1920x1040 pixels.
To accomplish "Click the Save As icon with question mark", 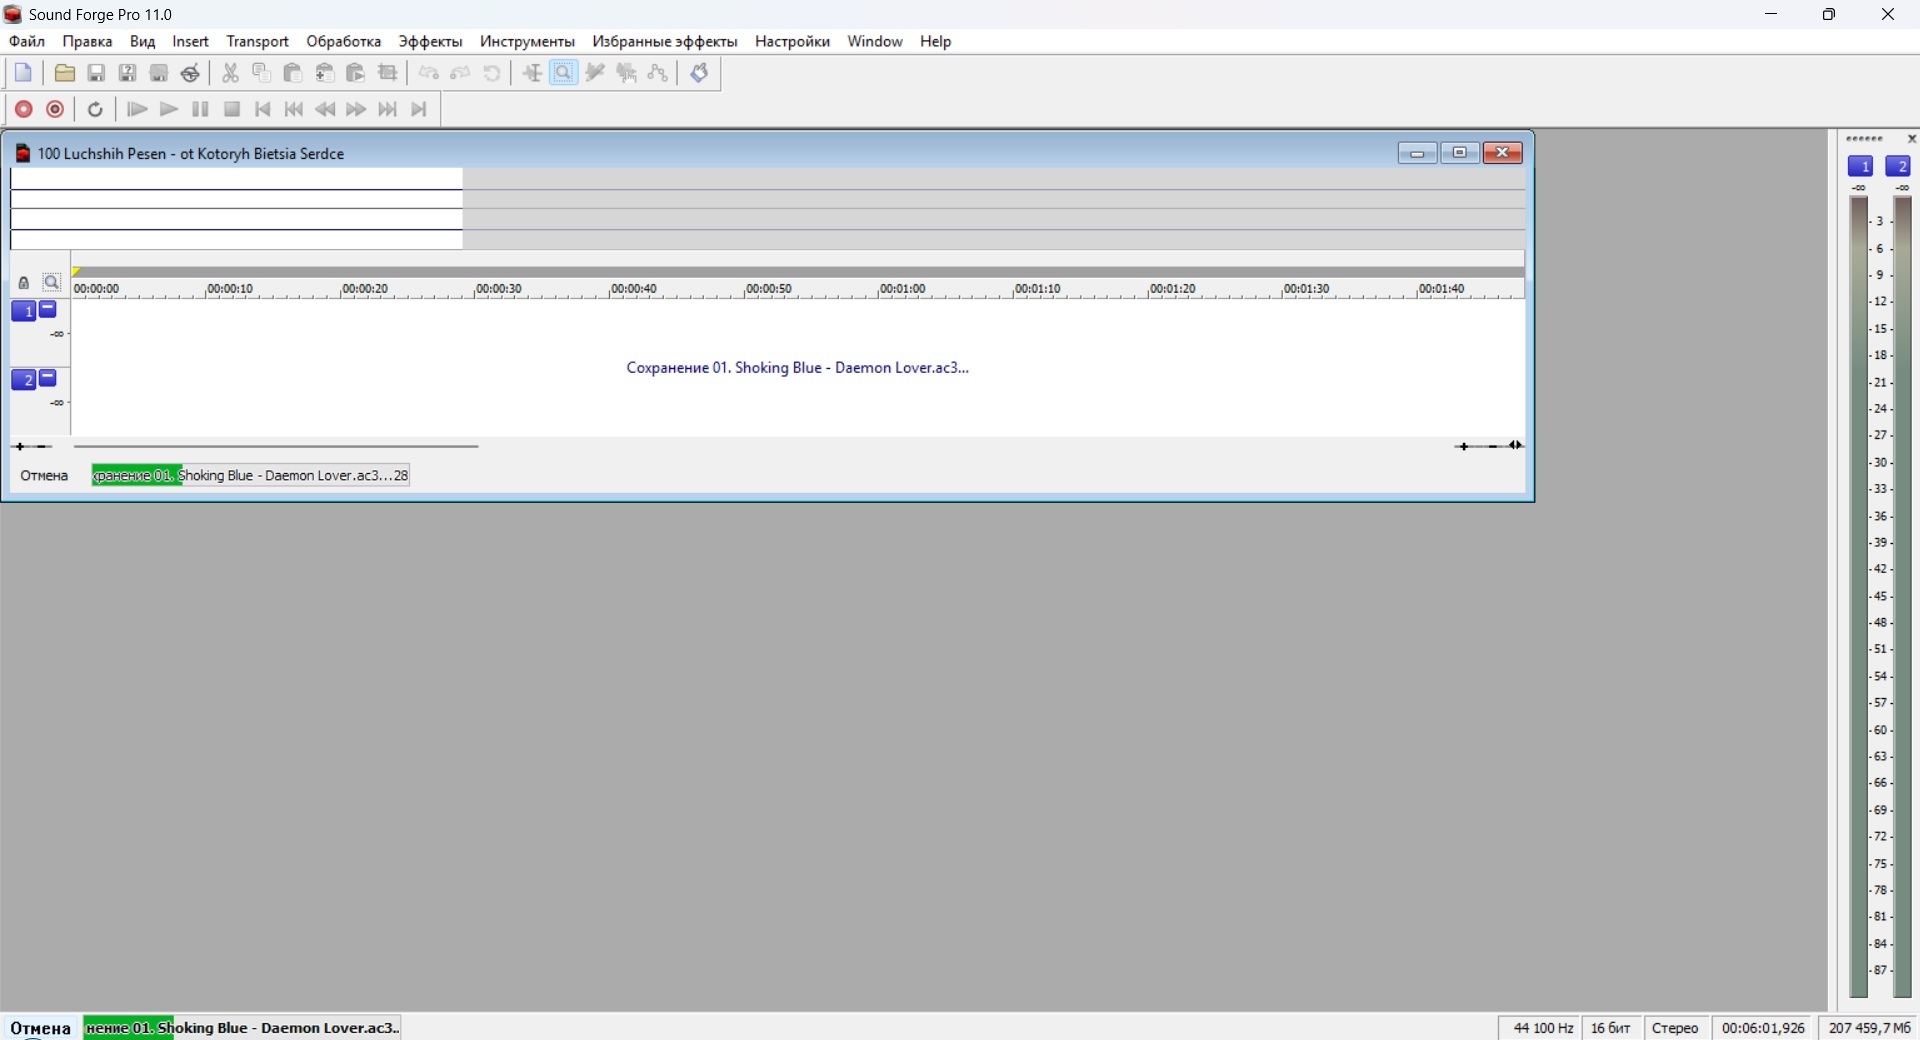I will click(128, 73).
